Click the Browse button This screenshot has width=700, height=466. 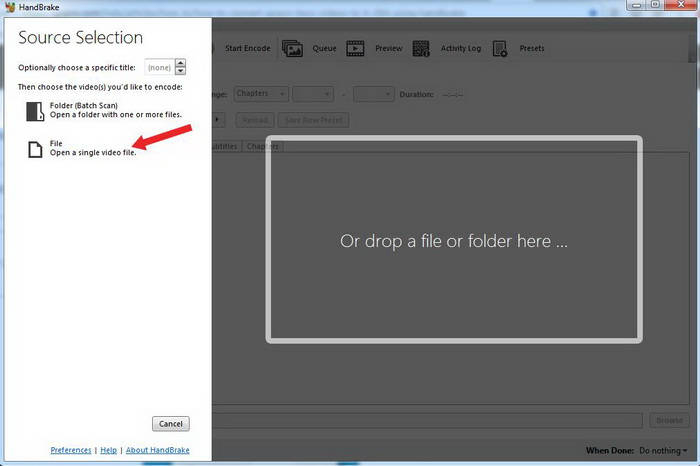pos(669,420)
